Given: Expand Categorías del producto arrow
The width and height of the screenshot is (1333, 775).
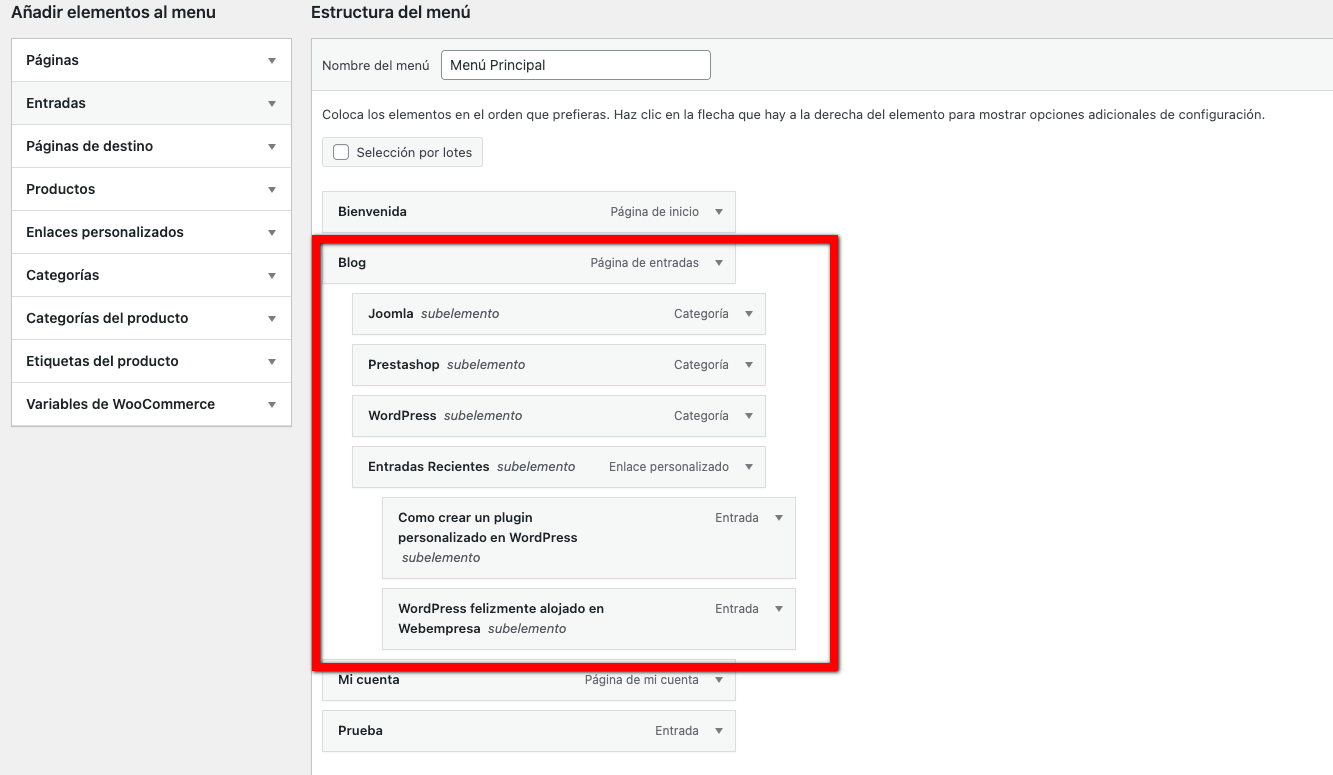Looking at the screenshot, I should pos(272,319).
